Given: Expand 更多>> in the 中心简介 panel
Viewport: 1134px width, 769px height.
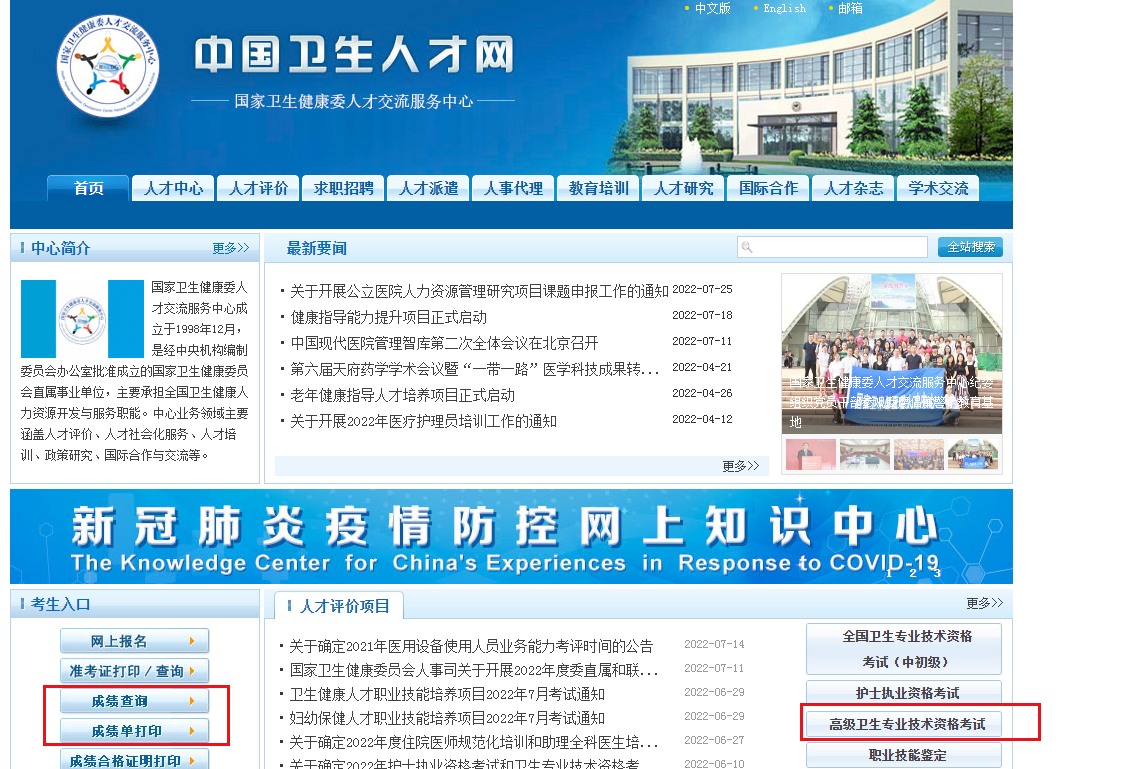Looking at the screenshot, I should pos(230,248).
